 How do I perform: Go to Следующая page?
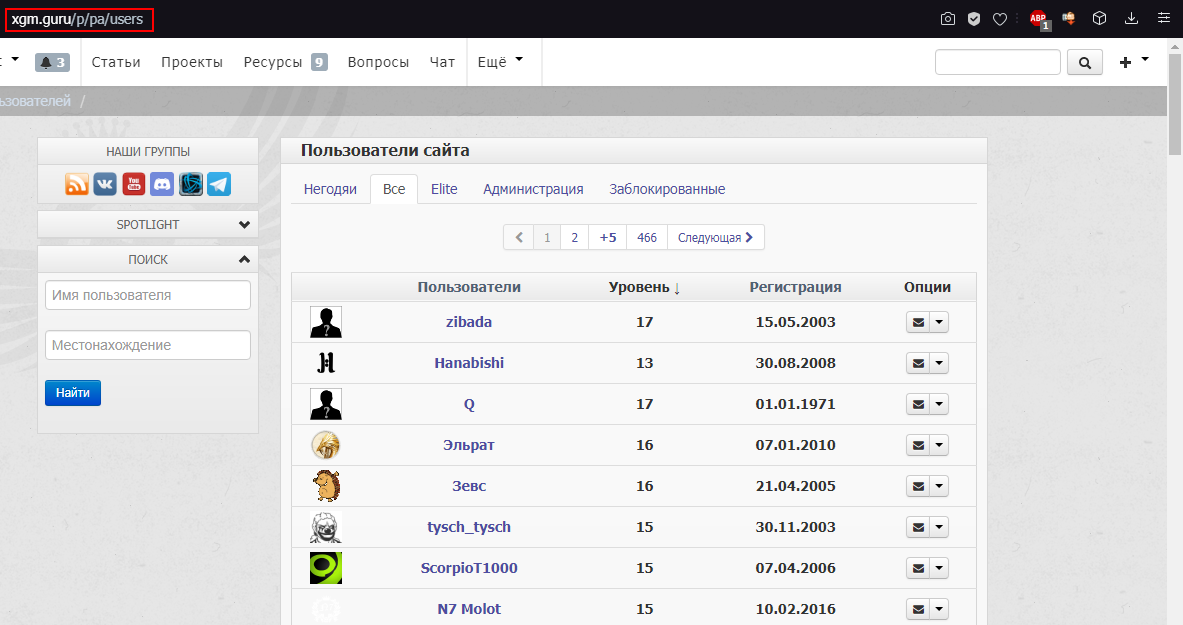click(715, 237)
